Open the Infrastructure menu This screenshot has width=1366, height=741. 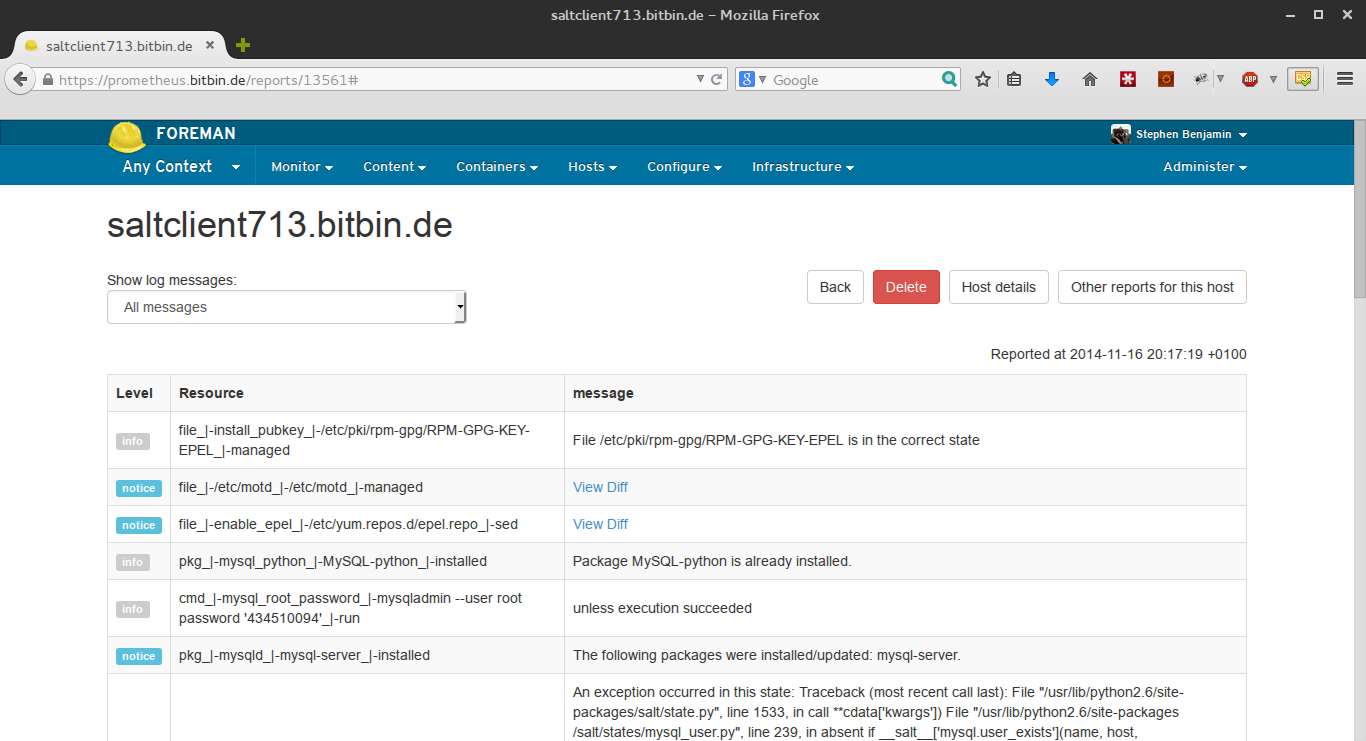point(802,167)
